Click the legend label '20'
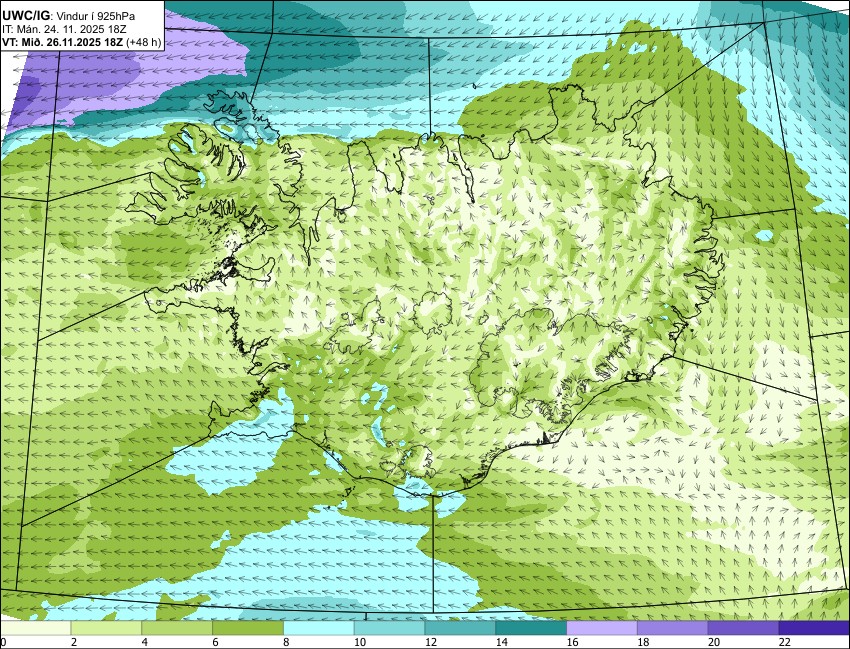The width and height of the screenshot is (850, 649). [x=714, y=642]
